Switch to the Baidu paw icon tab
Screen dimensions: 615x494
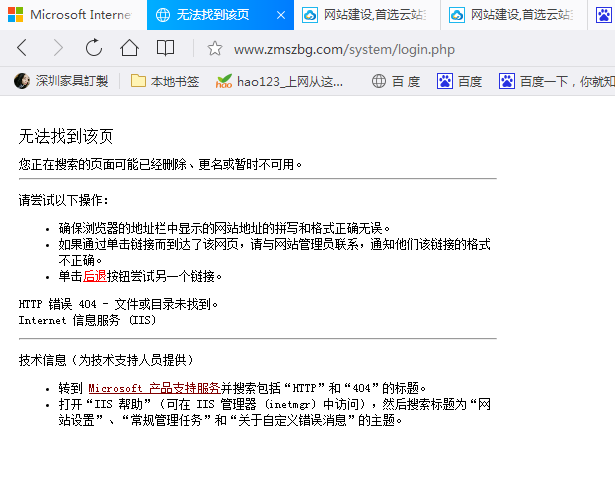pos(604,15)
